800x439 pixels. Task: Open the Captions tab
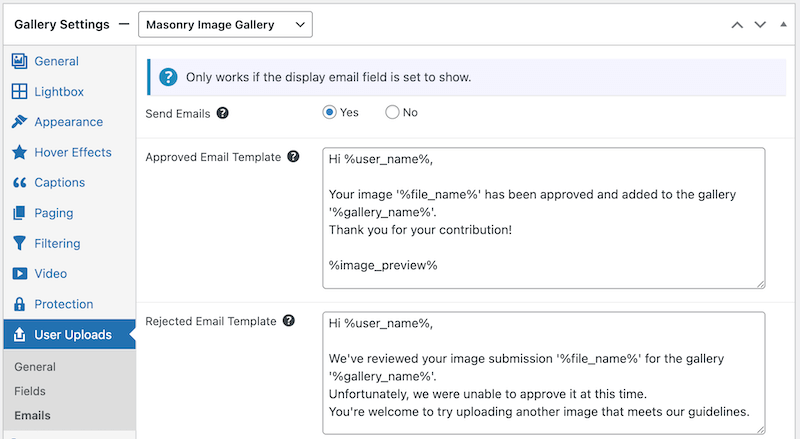(x=69, y=182)
